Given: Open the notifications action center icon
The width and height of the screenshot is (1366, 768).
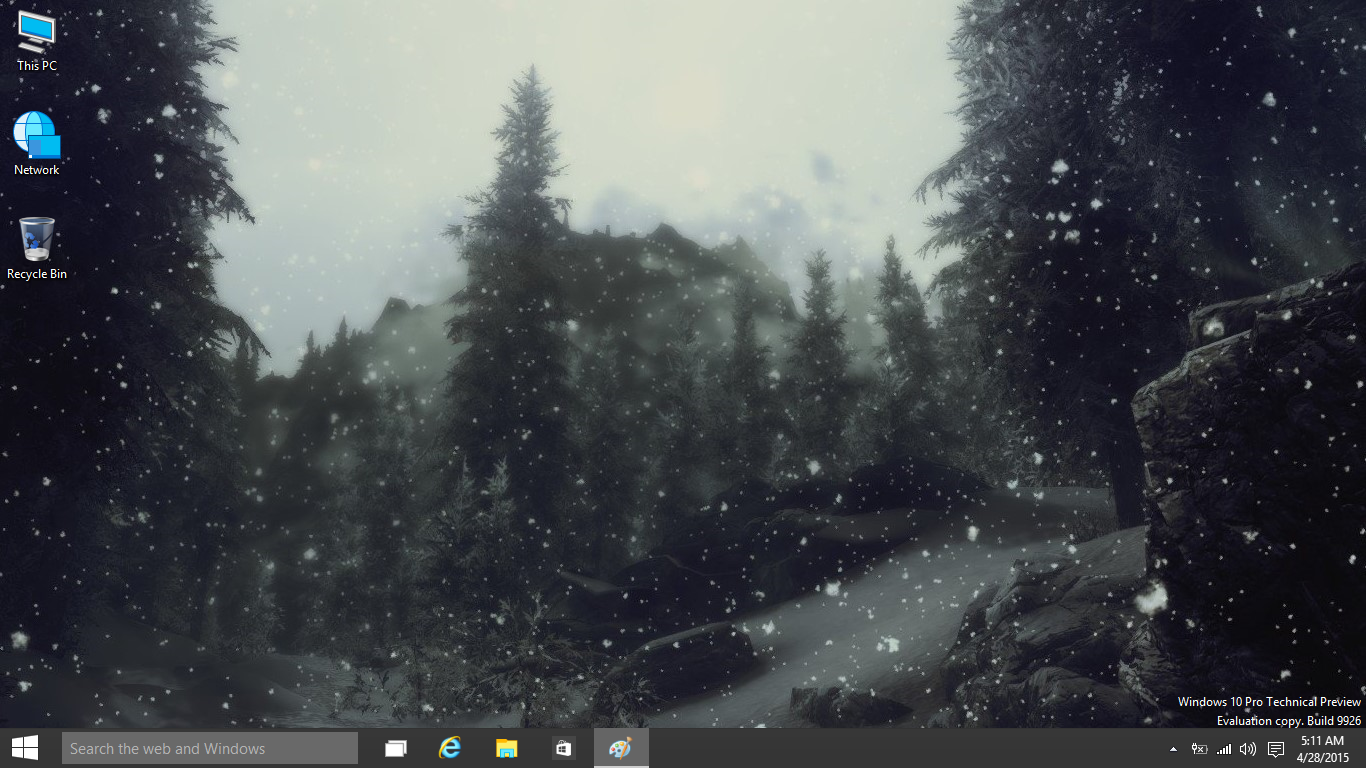Looking at the screenshot, I should [x=1276, y=749].
